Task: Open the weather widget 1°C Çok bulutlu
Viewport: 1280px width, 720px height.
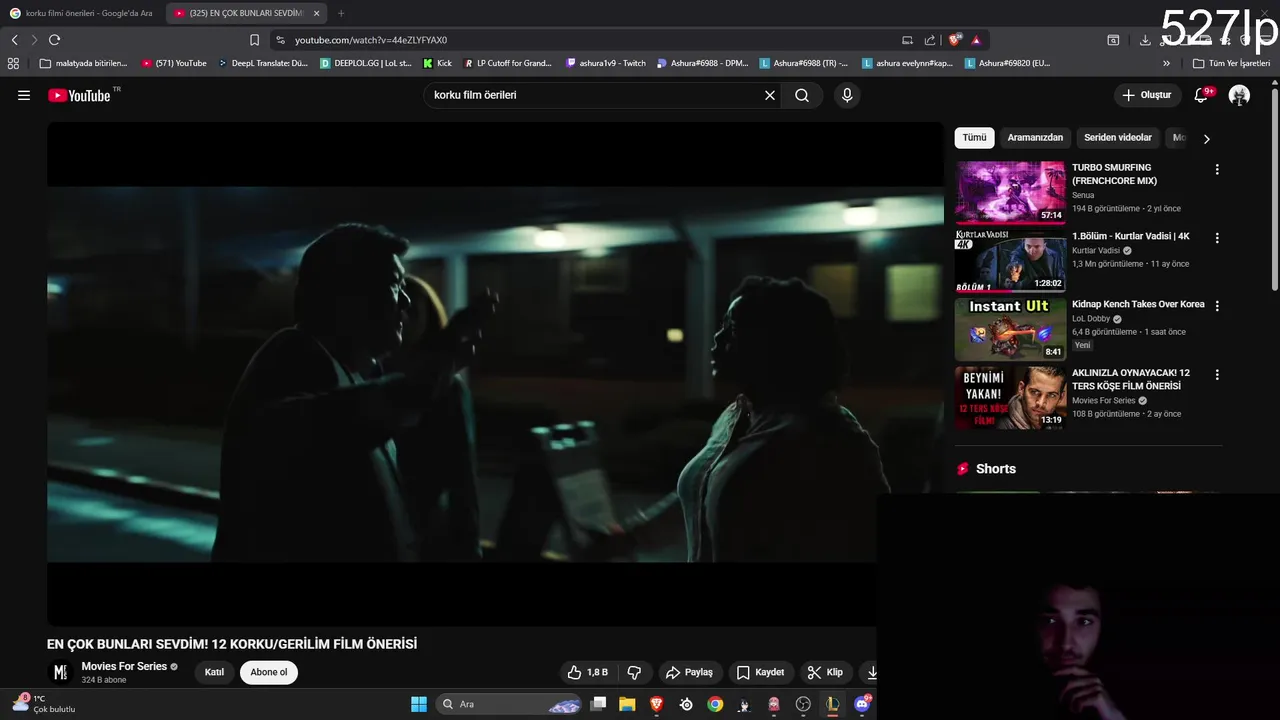Action: [44, 704]
